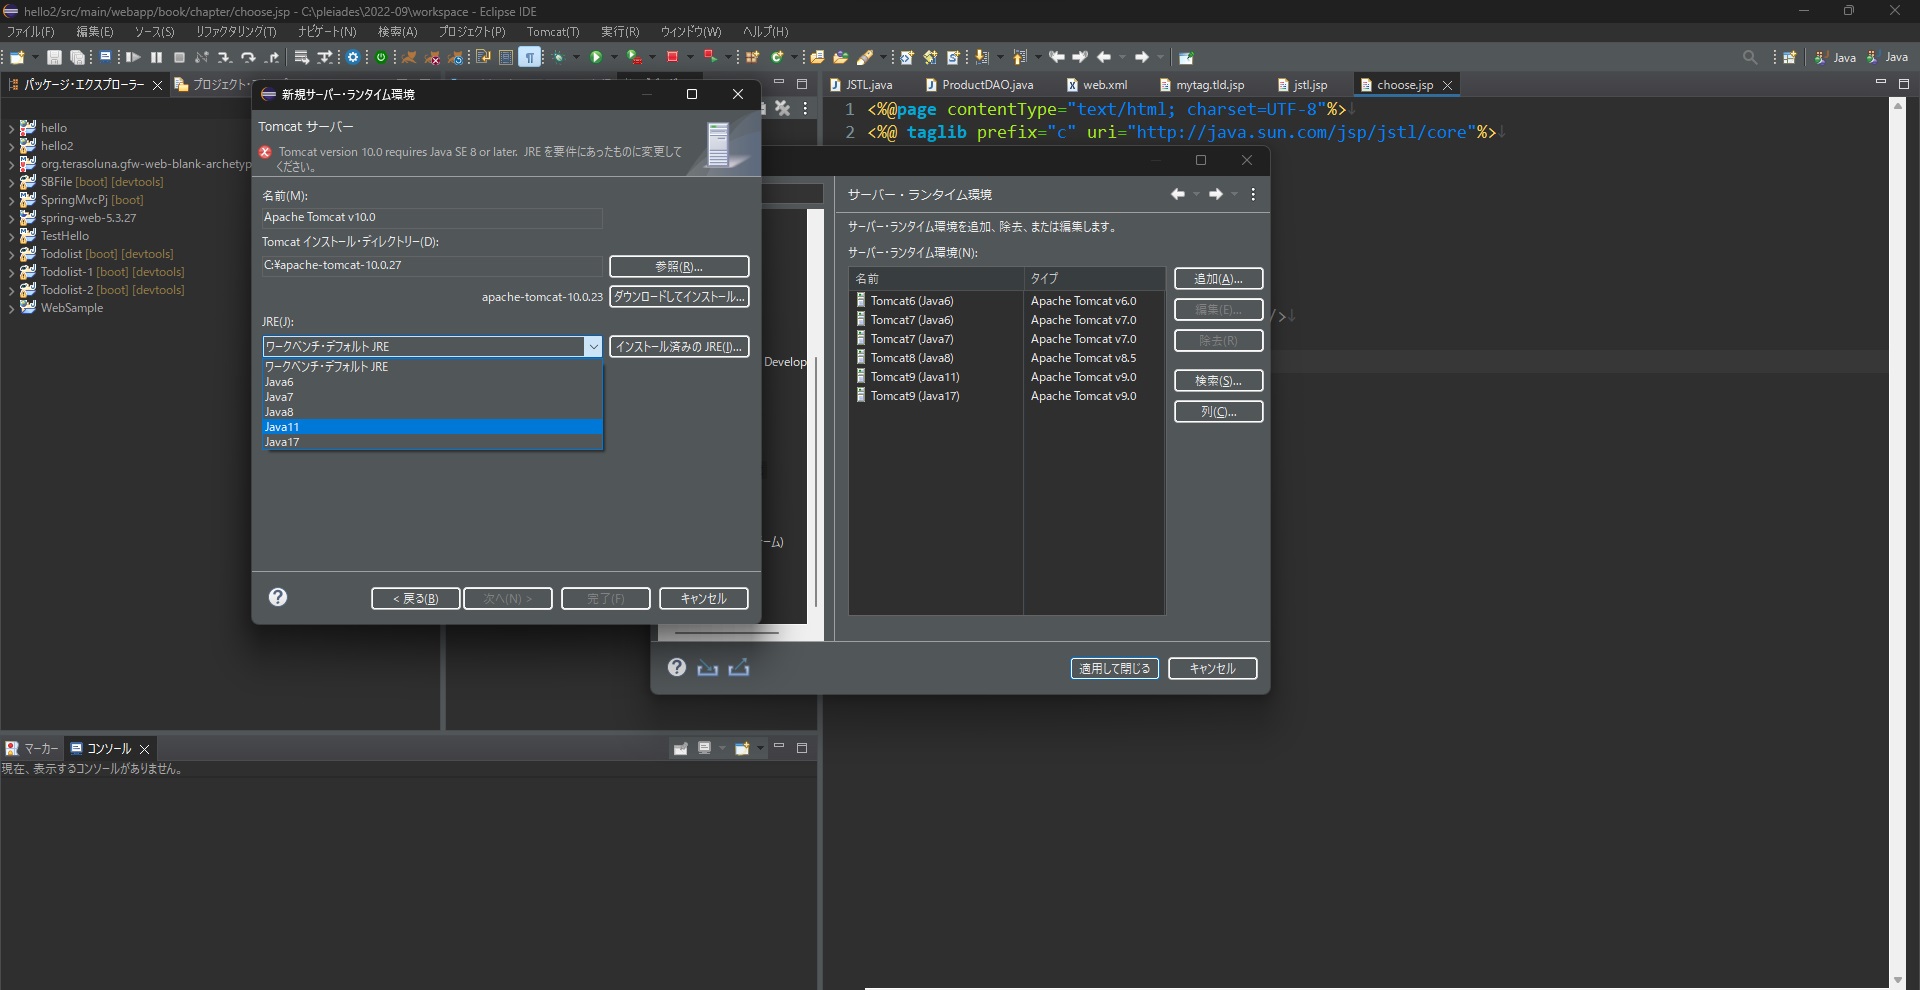Toggle show whitespace characters button
The height and width of the screenshot is (990, 1920).
[530, 57]
